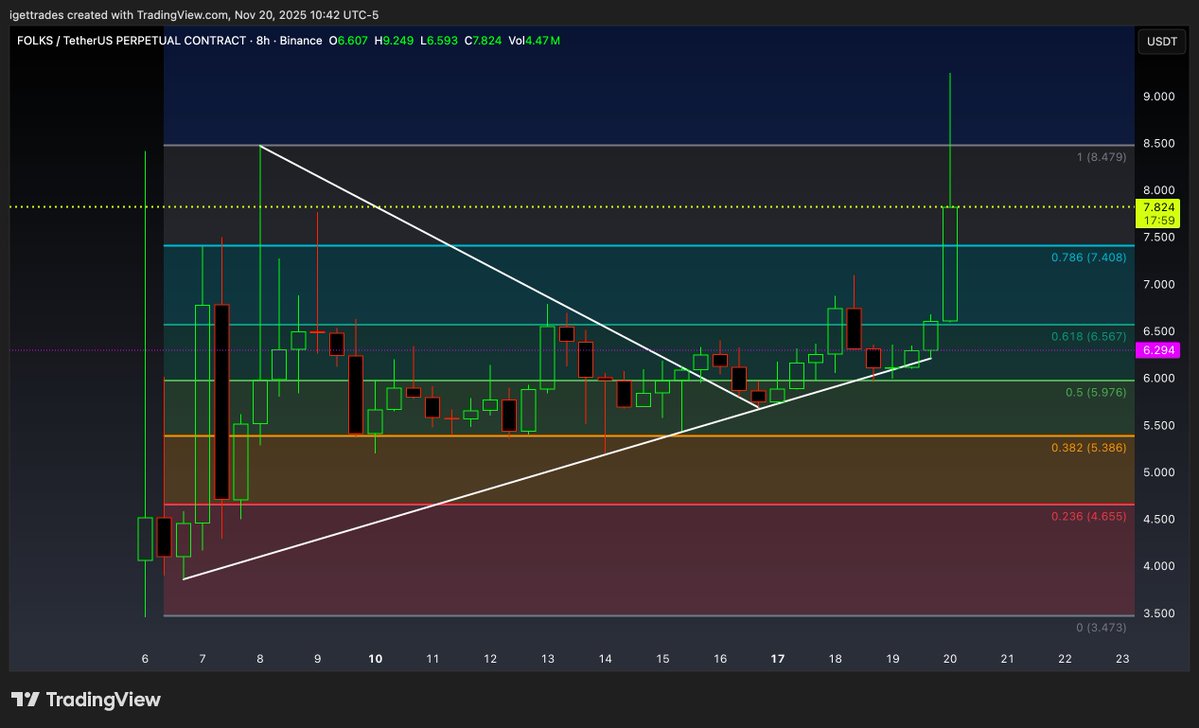Click the yellow 7.824 countdown price label

coord(1160,211)
